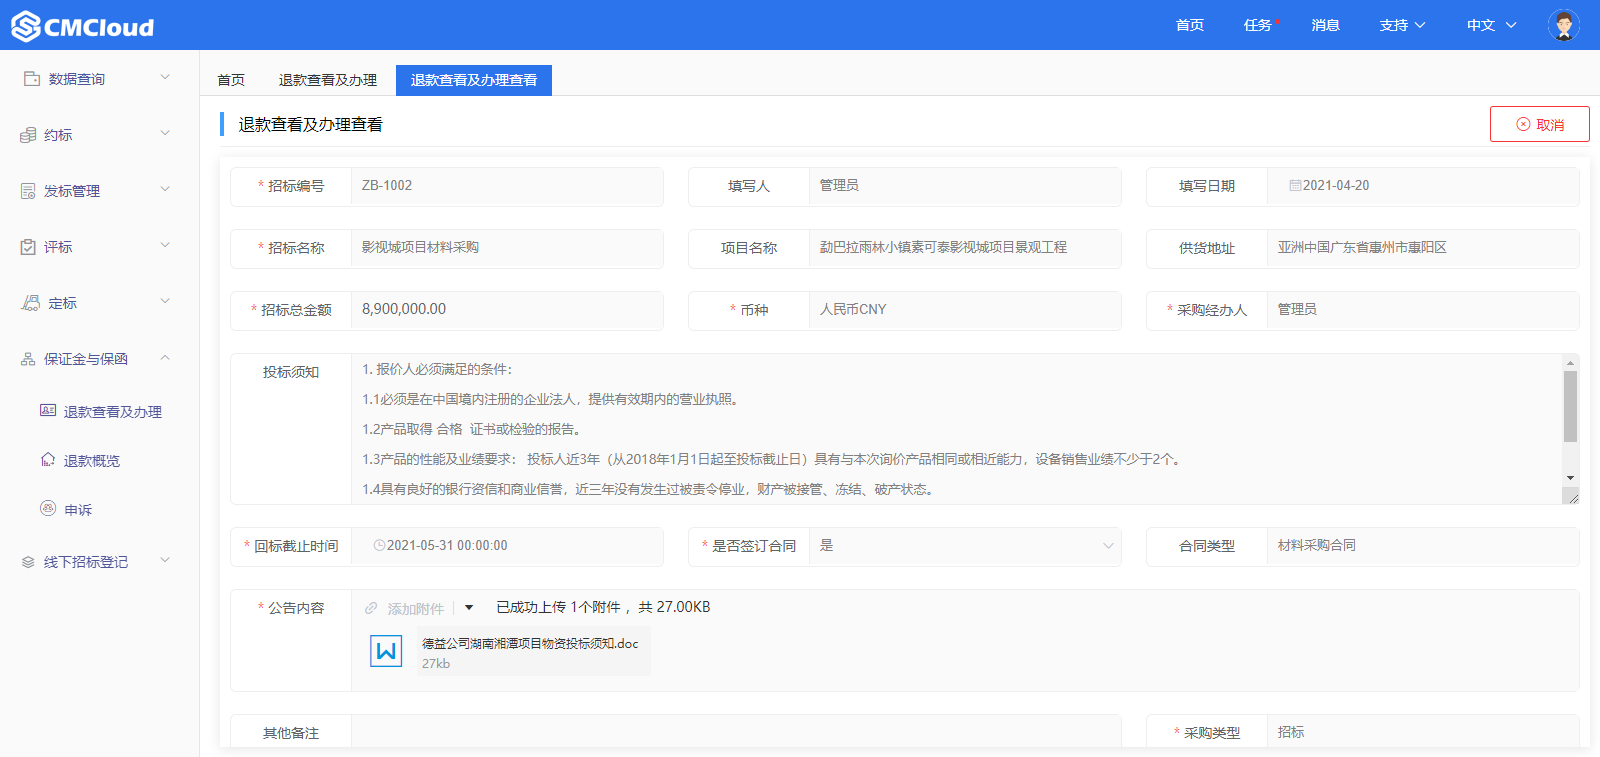Expand 线下招标登记 menu chevron
This screenshot has width=1600, height=757.
coord(165,560)
